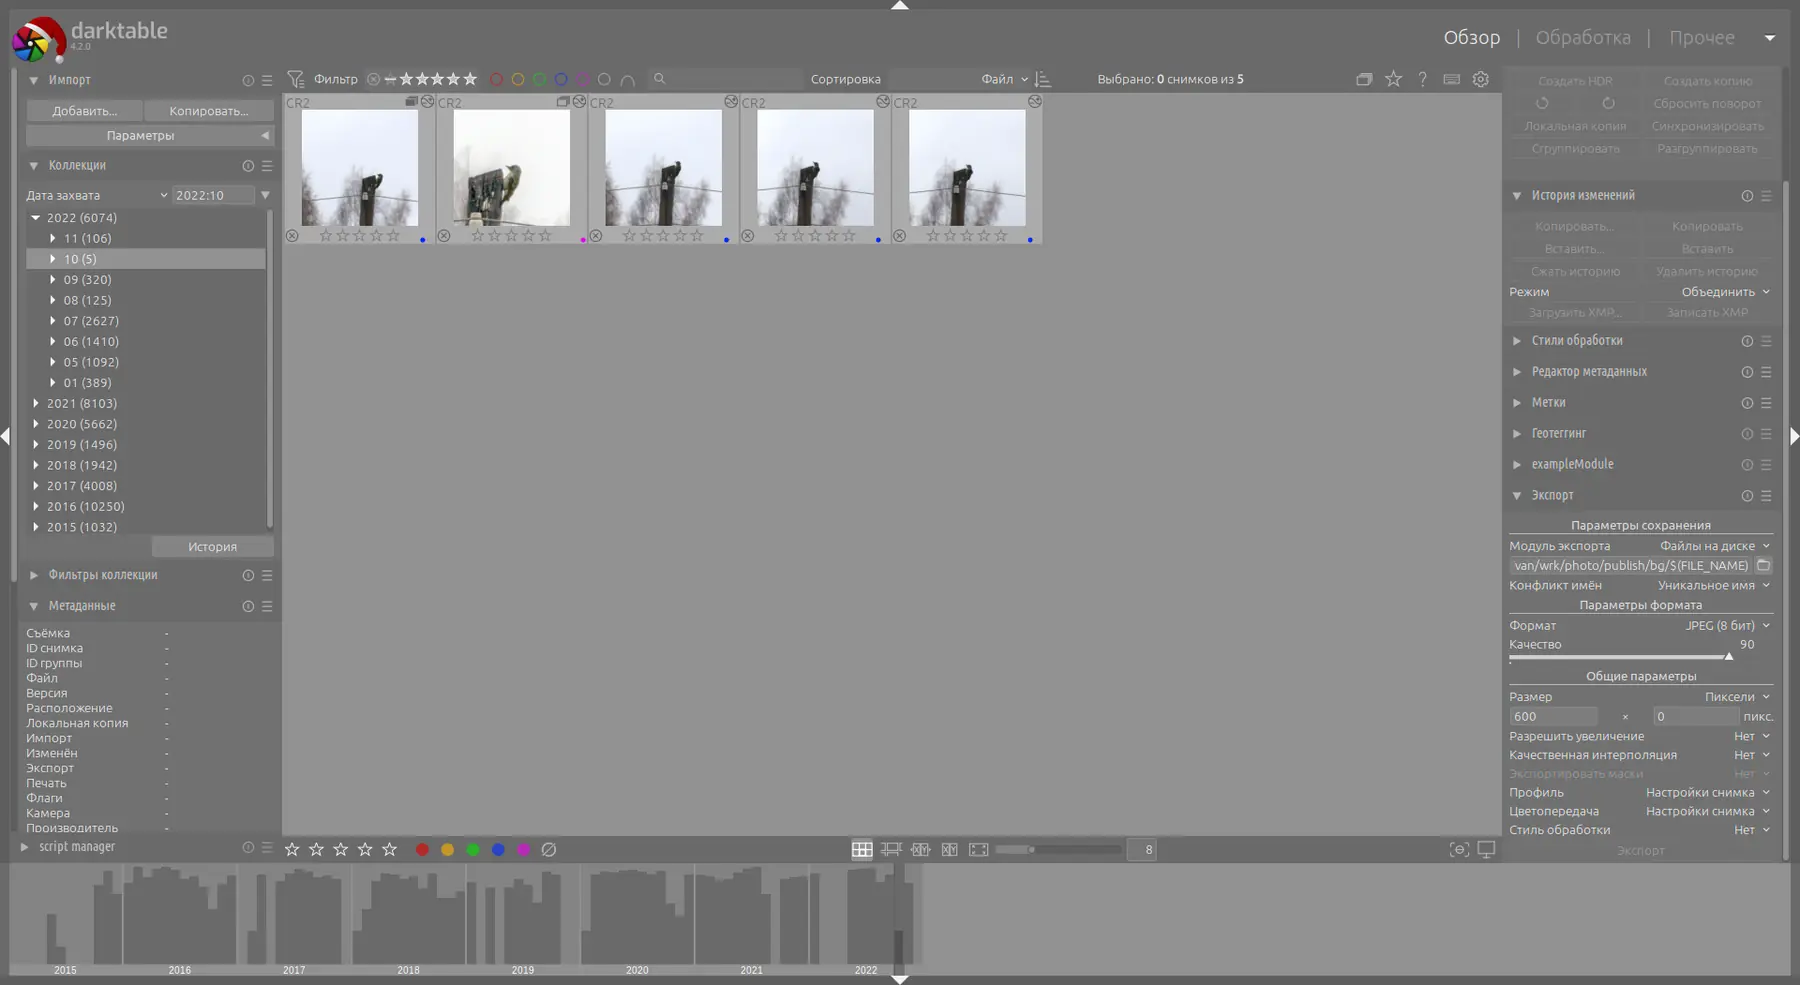Viewport: 1800px width, 985px height.
Task: Toggle focus peaking icon at bottom right
Action: [1459, 850]
